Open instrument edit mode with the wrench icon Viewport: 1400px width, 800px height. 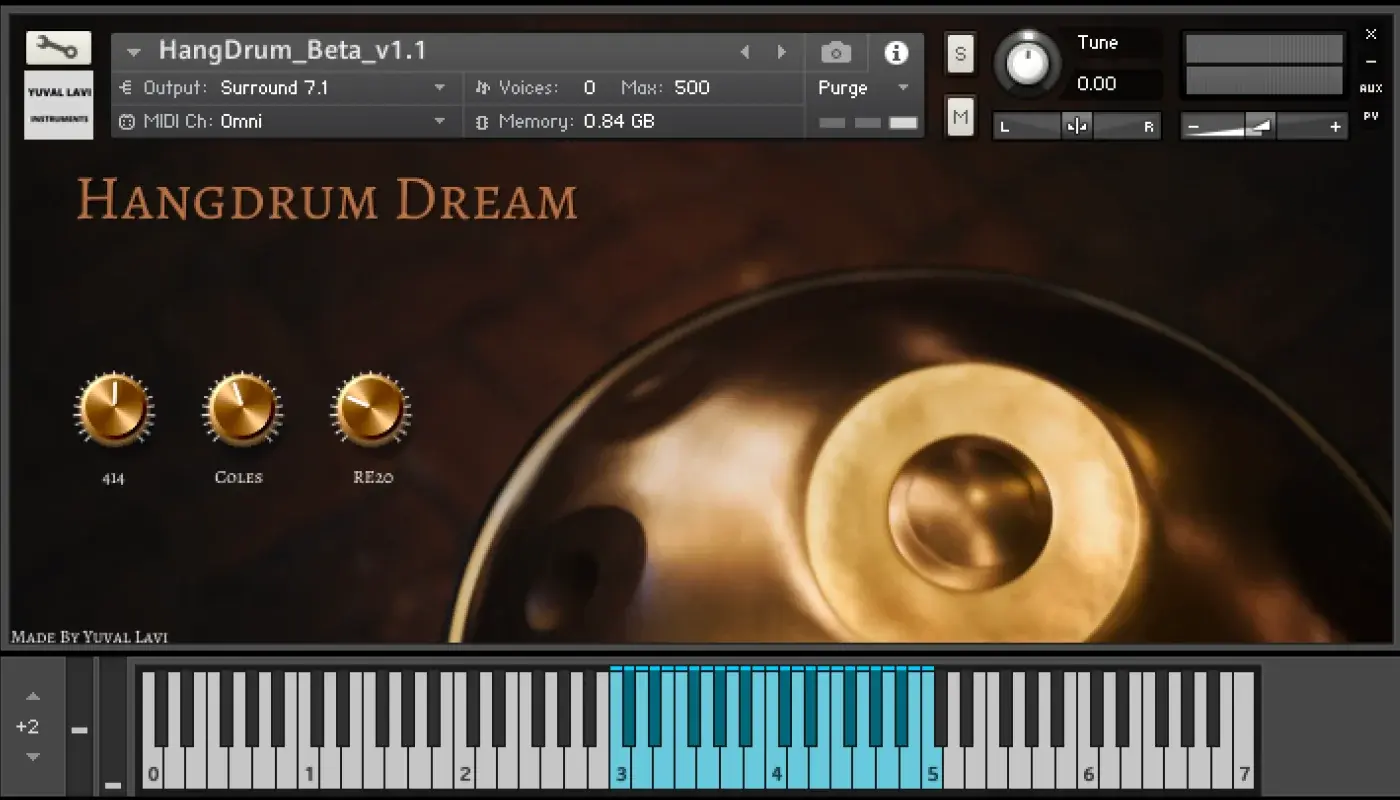point(57,46)
